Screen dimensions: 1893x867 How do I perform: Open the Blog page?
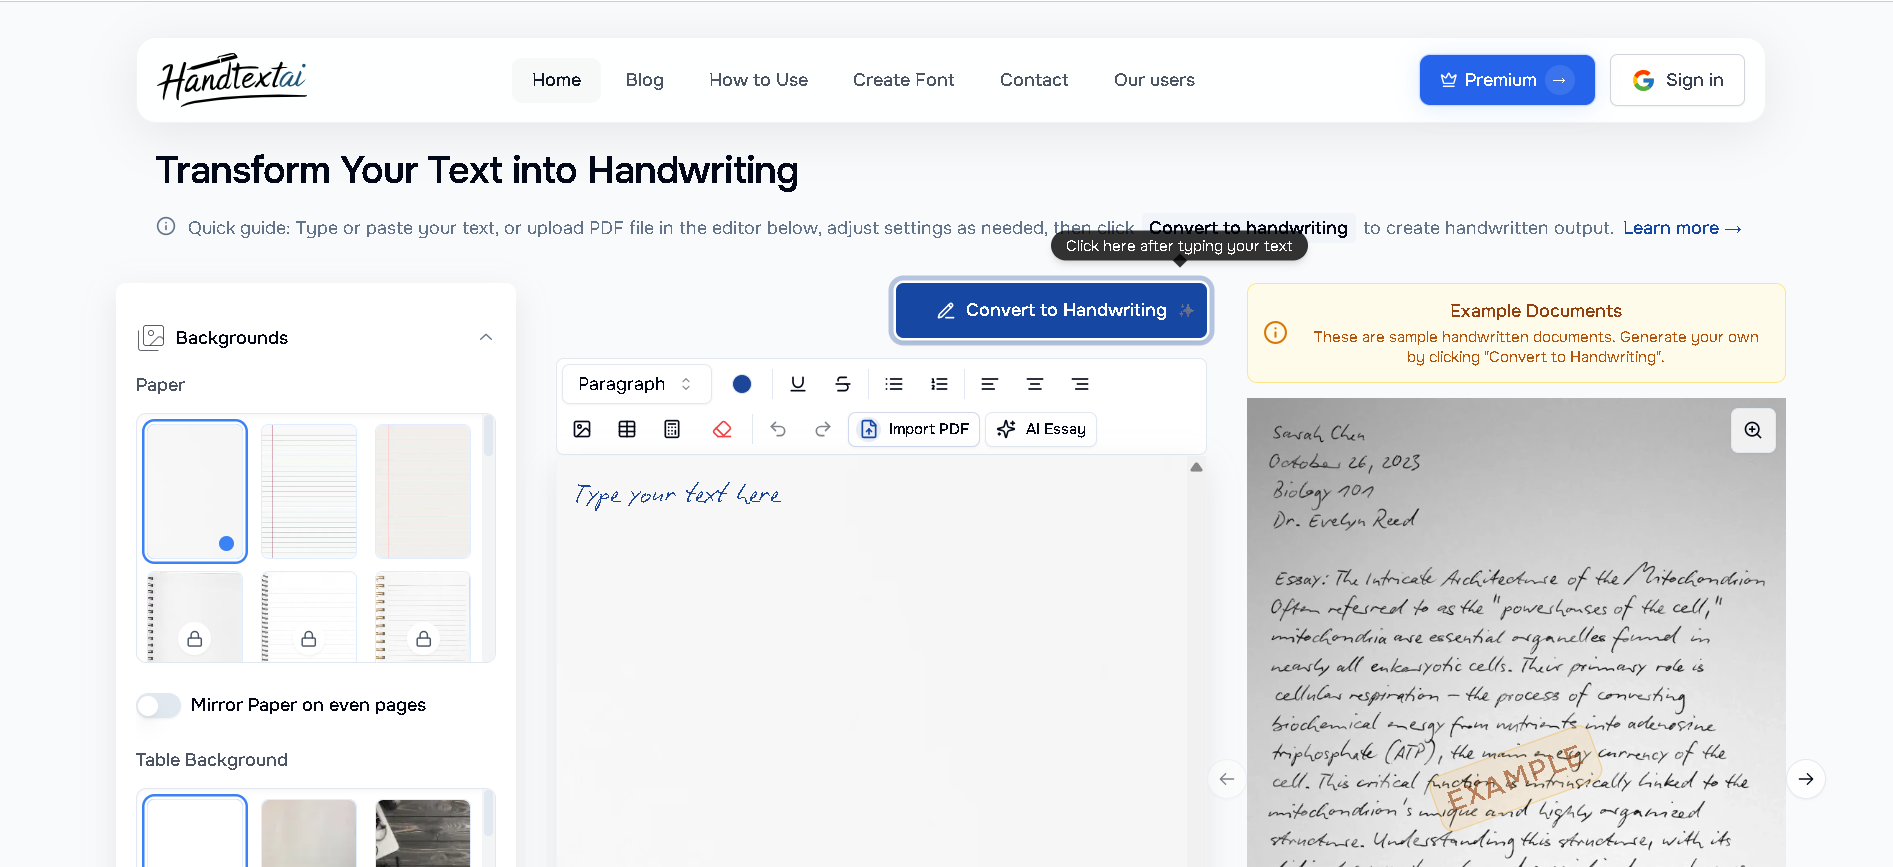[645, 80]
